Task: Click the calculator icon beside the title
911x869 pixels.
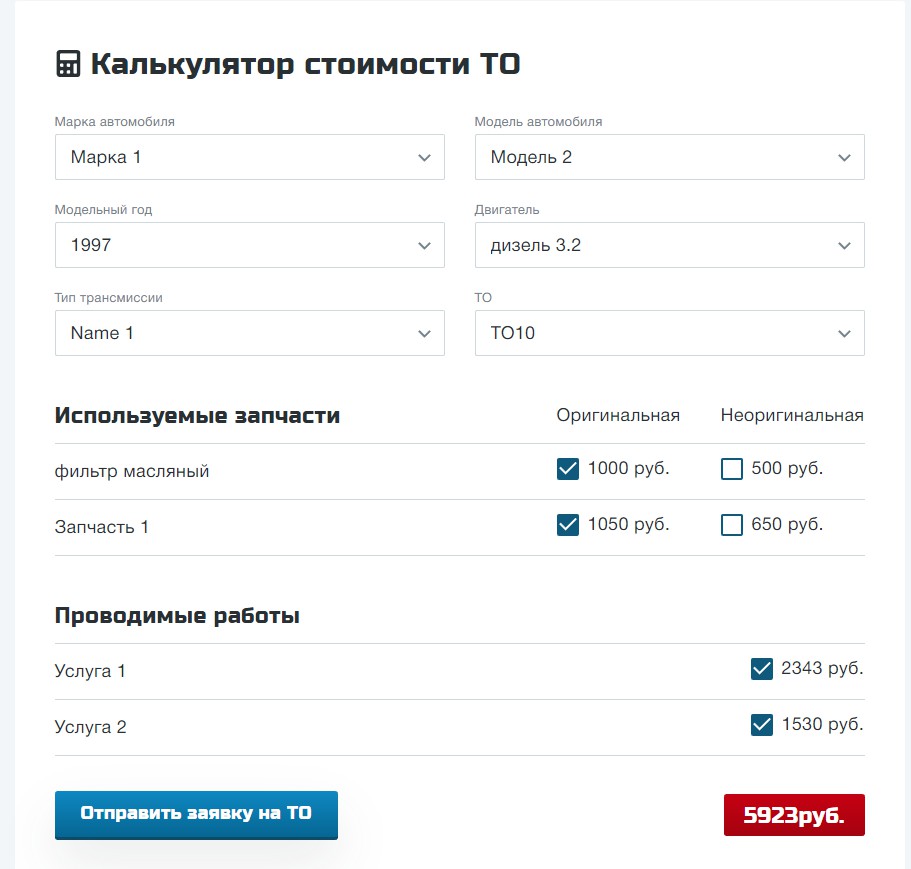Action: coord(68,65)
